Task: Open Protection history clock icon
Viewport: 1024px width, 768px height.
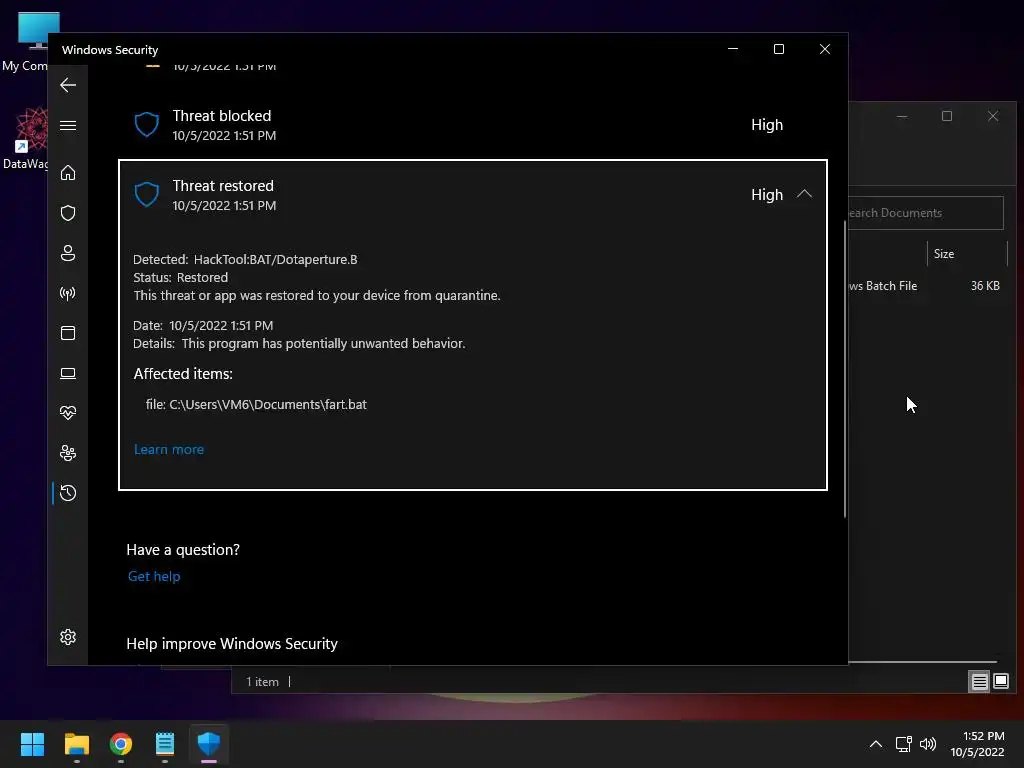Action: 68,493
